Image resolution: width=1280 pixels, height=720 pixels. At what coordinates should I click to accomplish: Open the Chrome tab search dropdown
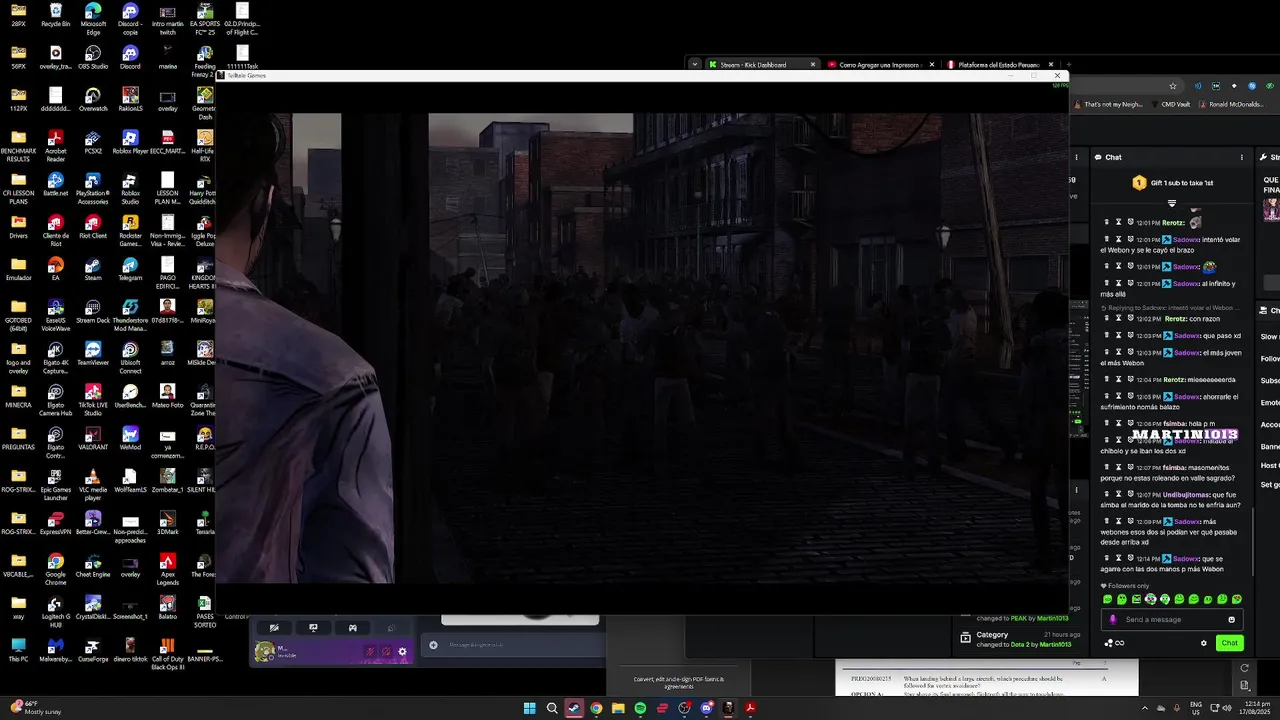694,64
